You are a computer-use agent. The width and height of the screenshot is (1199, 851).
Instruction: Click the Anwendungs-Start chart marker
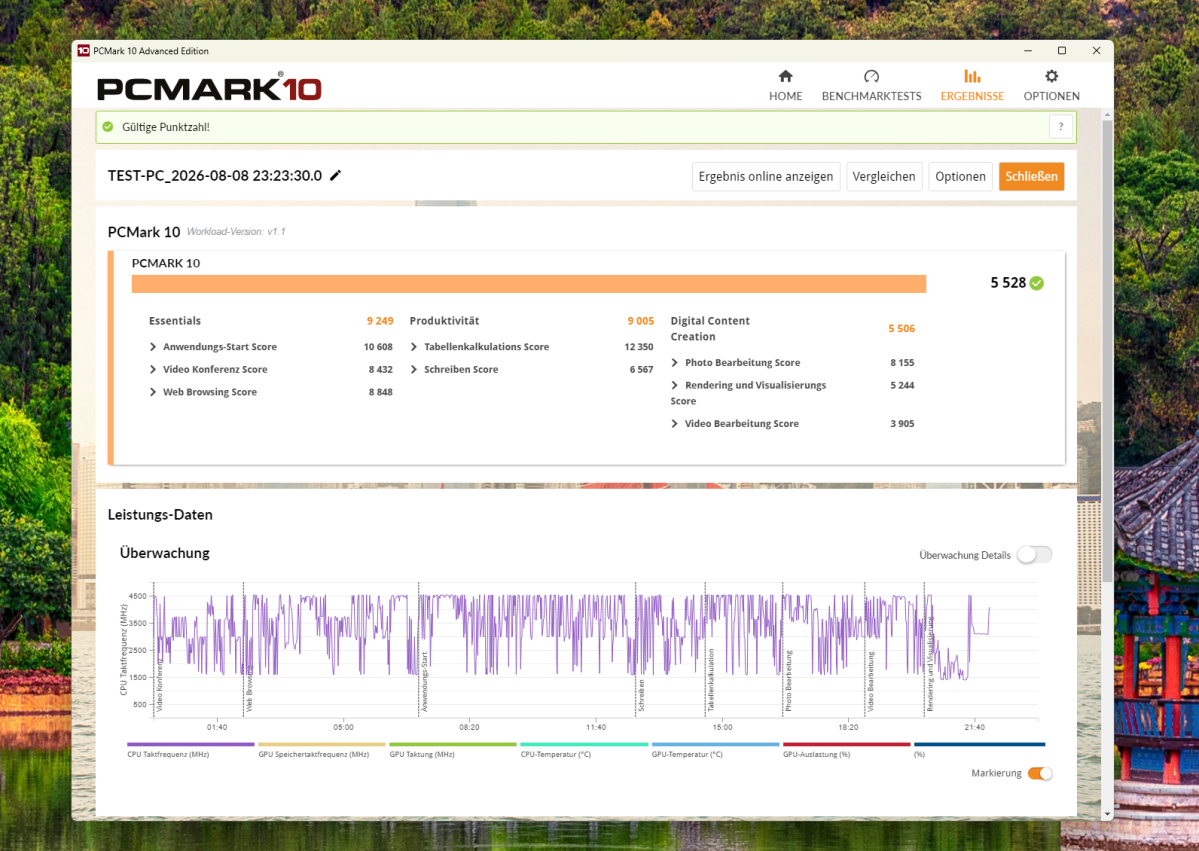coord(424,682)
